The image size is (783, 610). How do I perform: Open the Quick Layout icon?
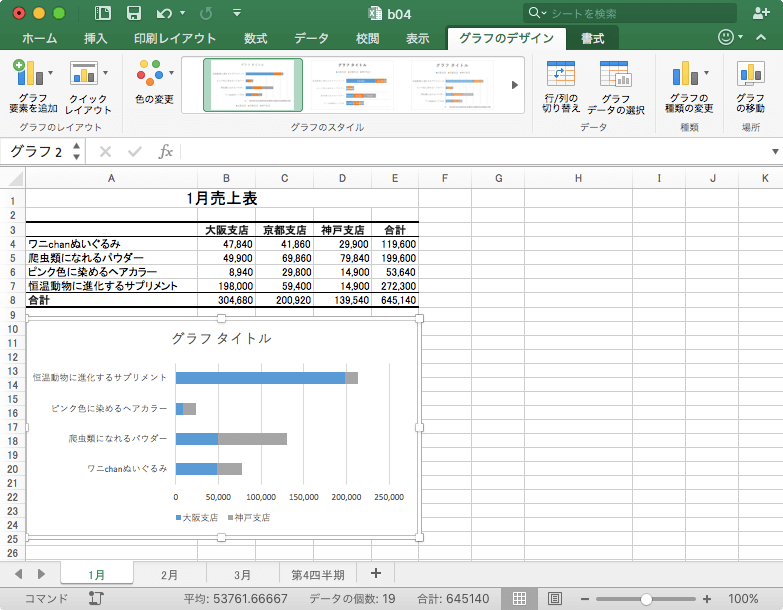(83, 73)
